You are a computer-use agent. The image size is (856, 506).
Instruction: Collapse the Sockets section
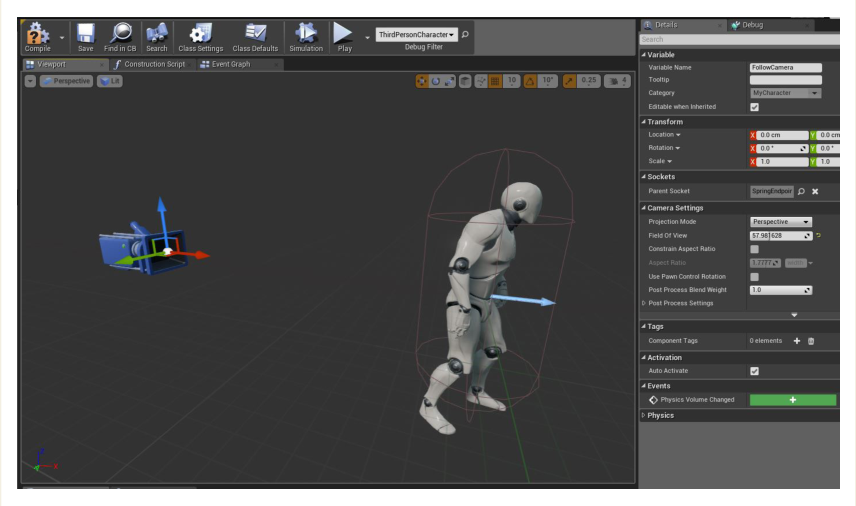[x=644, y=177]
